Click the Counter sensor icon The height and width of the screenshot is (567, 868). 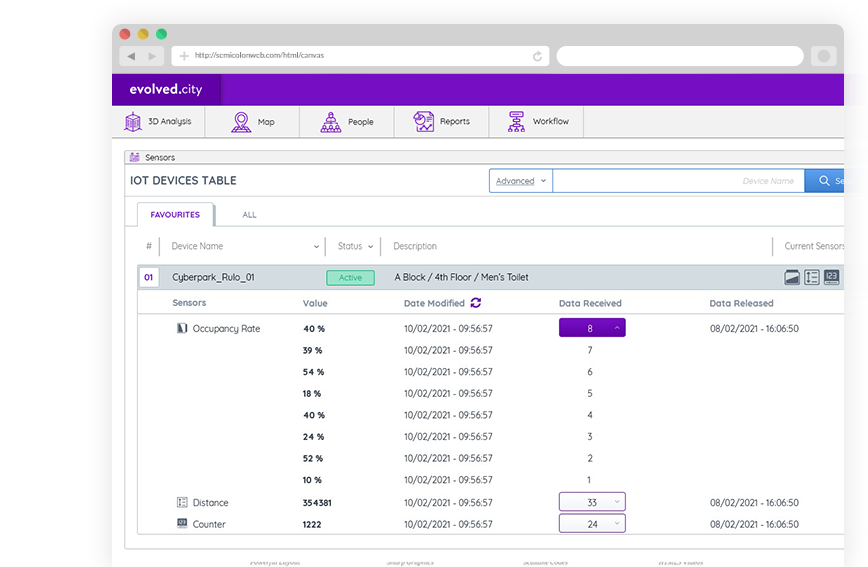(182, 523)
